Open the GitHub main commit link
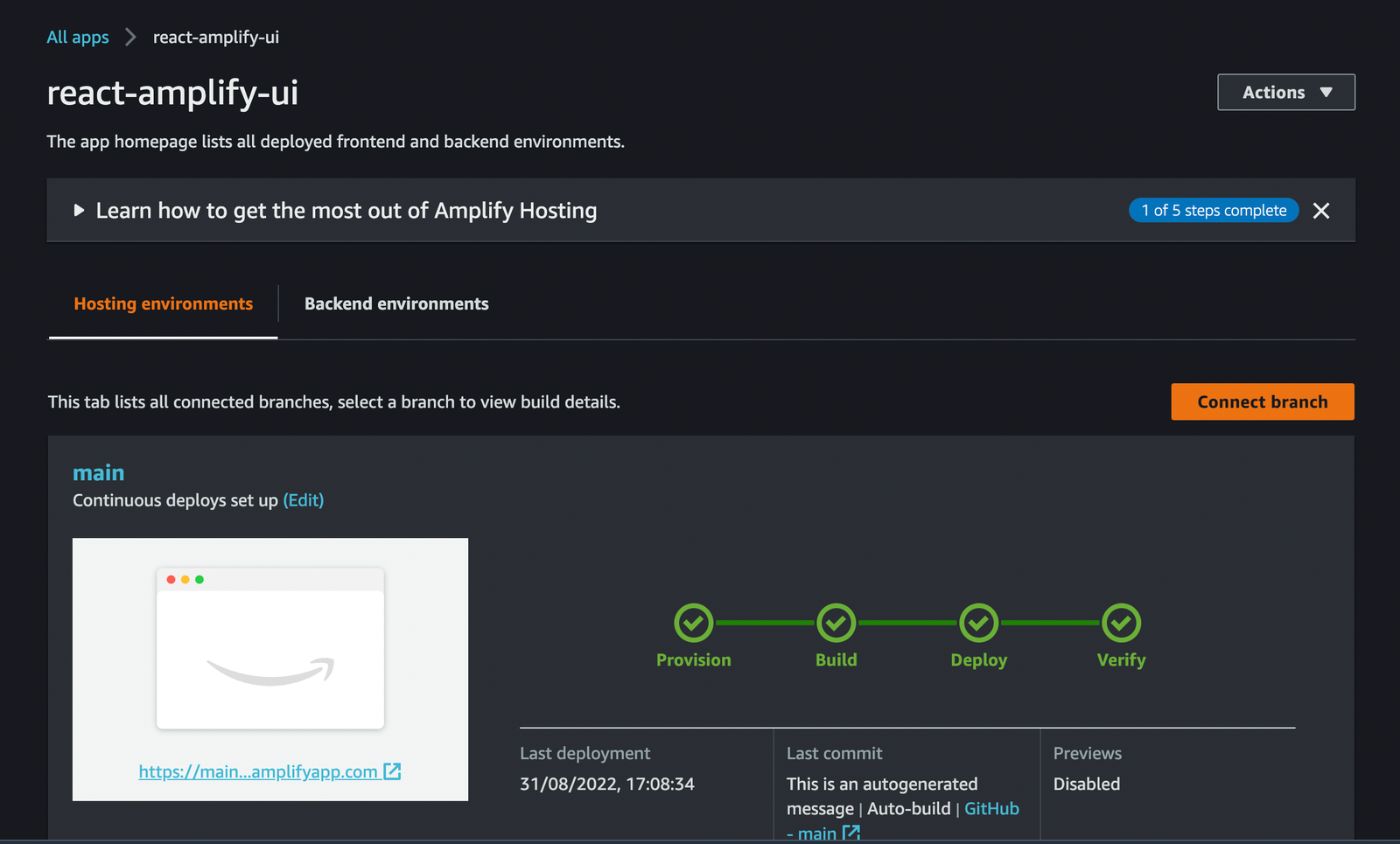Viewport: 1400px width, 844px height. [990, 809]
